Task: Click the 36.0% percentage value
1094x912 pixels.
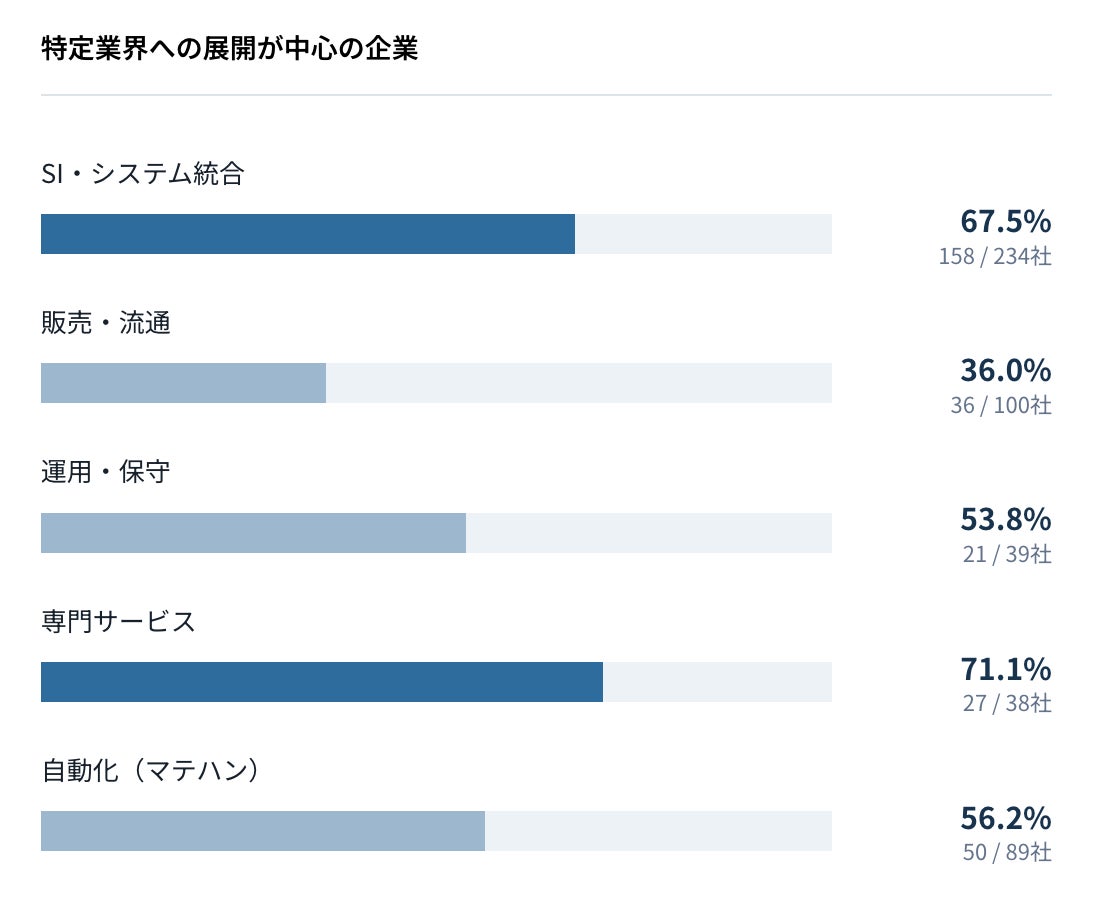Action: [x=1005, y=371]
